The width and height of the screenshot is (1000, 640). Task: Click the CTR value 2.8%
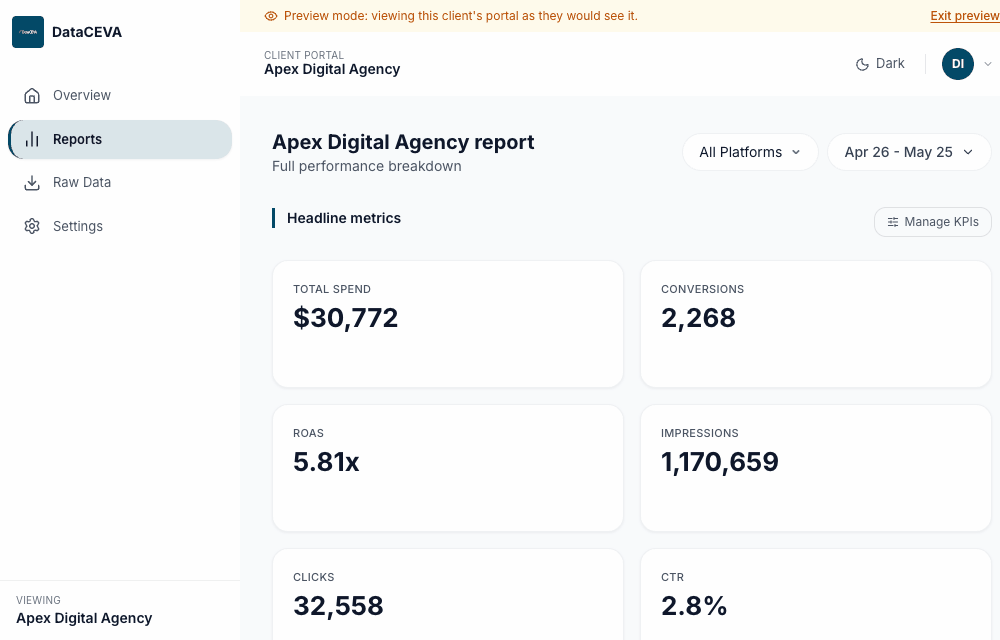694,606
